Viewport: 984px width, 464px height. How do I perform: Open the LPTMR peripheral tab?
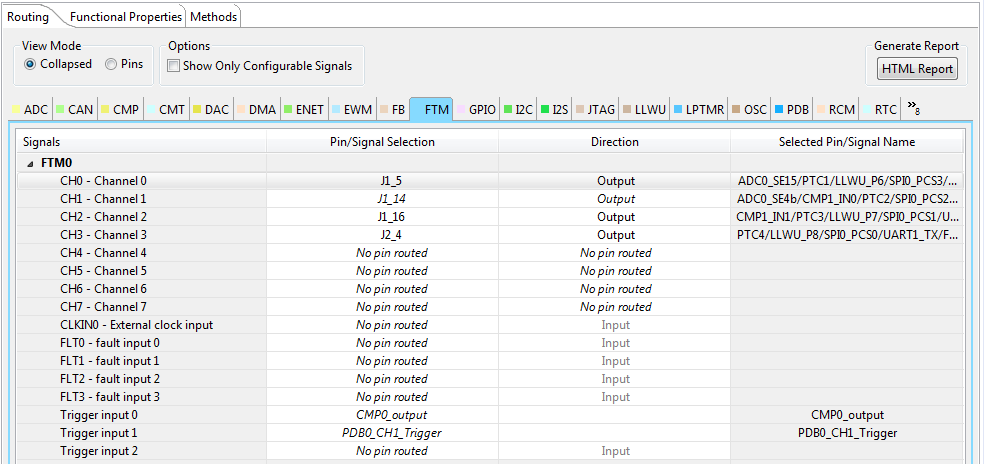[x=699, y=109]
